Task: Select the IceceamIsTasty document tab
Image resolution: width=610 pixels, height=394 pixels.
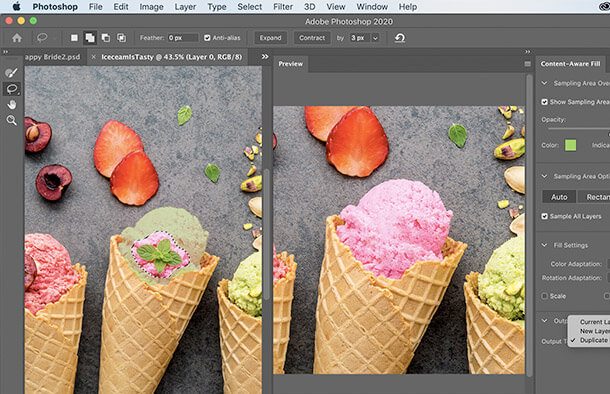Action: (x=172, y=57)
